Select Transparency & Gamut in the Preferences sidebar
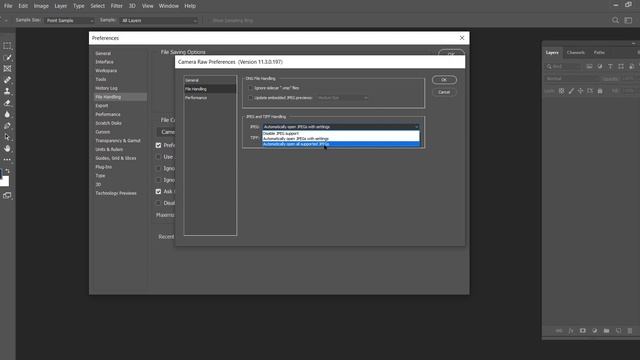The height and width of the screenshot is (360, 640). pos(118,141)
